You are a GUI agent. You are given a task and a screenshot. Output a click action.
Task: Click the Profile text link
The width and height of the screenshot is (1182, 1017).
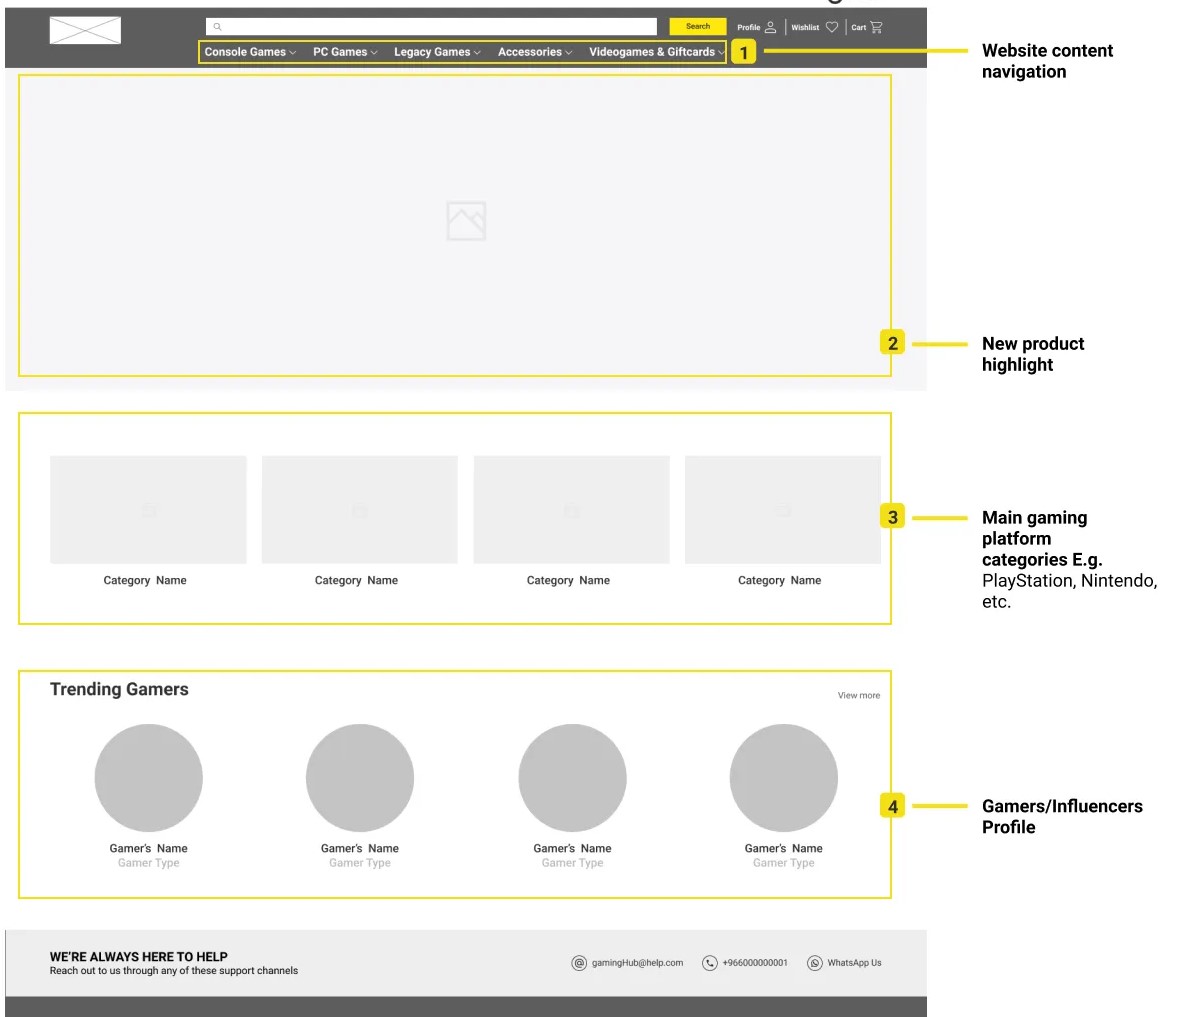click(x=749, y=27)
